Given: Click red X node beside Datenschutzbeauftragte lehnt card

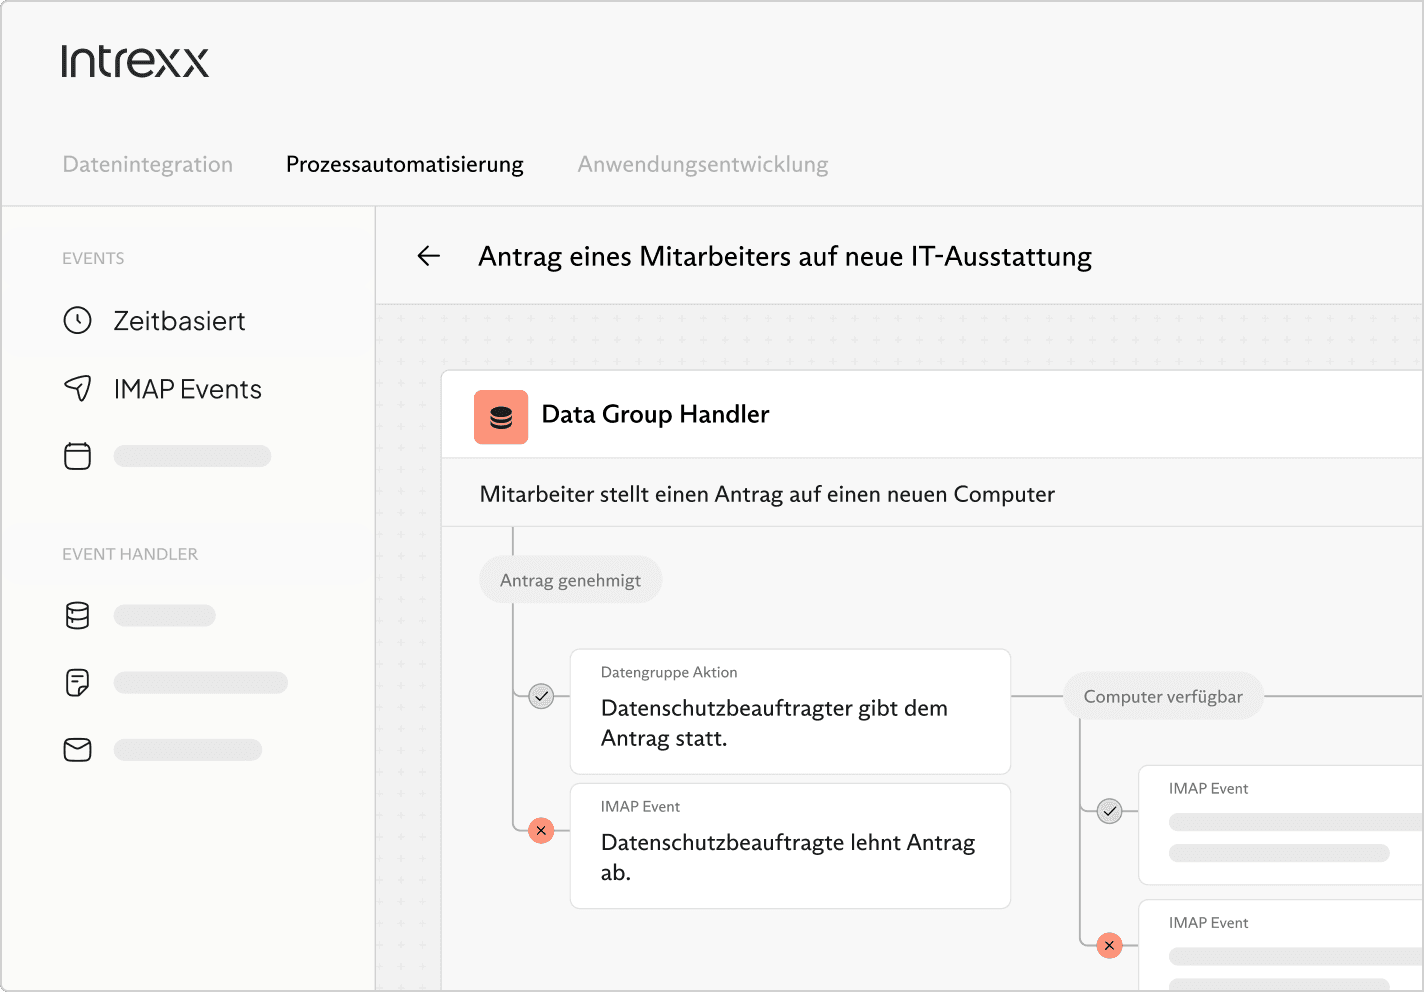Looking at the screenshot, I should pos(541,831).
